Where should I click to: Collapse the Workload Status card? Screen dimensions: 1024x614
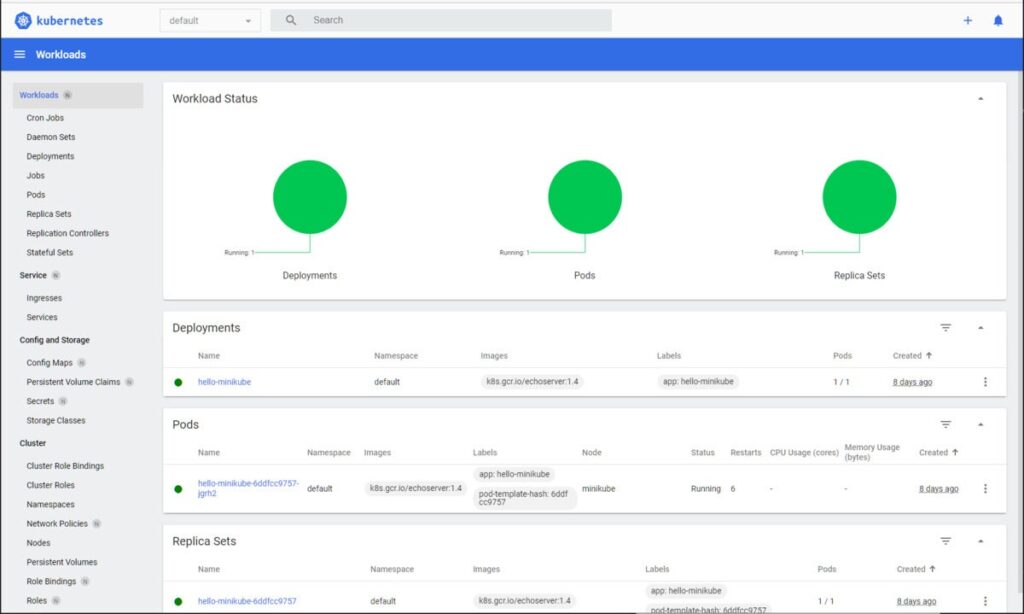980,99
